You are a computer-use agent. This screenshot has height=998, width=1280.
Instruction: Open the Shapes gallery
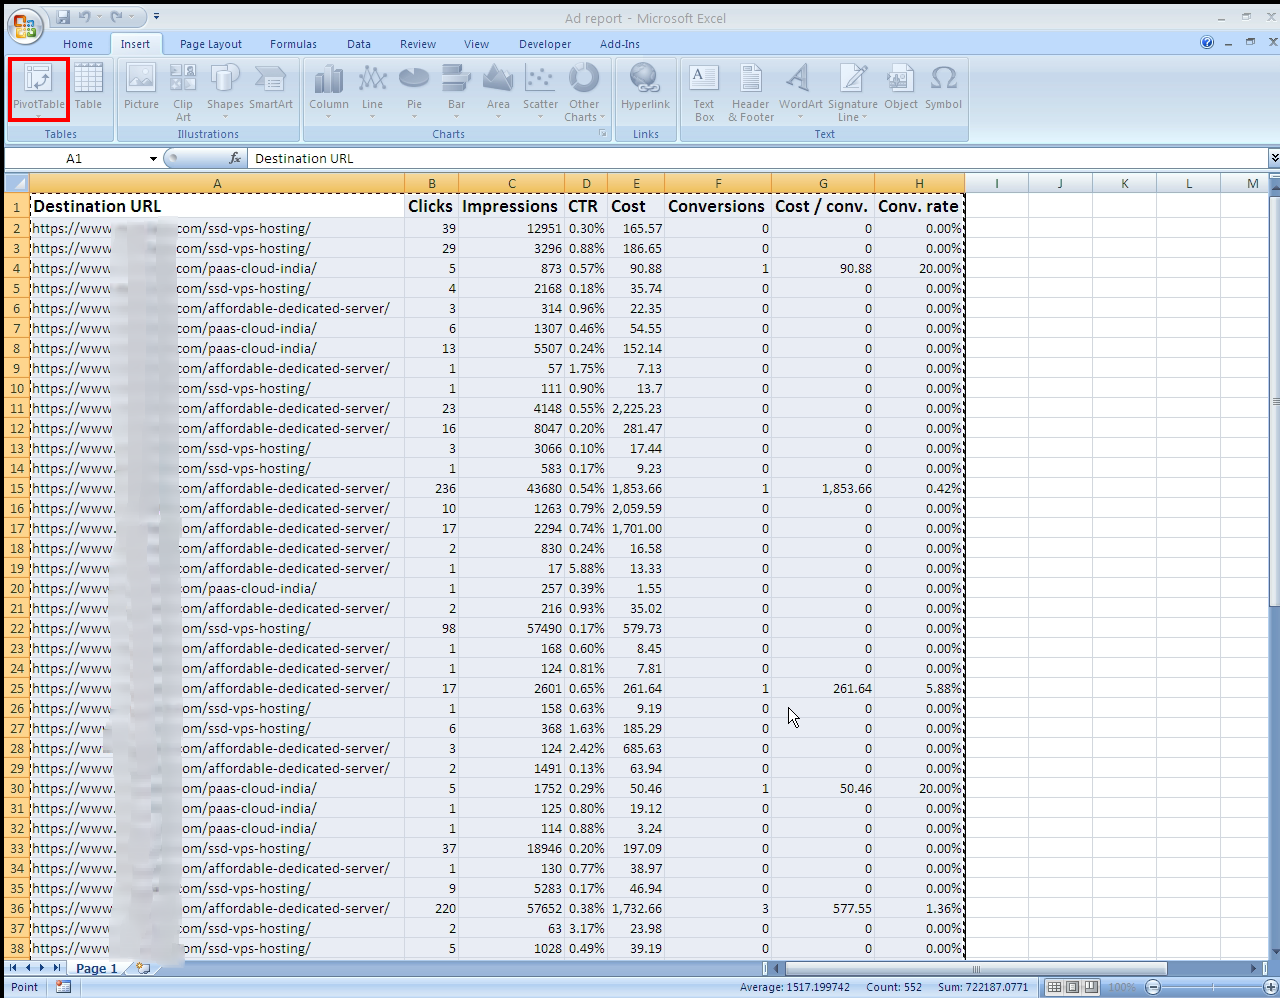[x=225, y=89]
